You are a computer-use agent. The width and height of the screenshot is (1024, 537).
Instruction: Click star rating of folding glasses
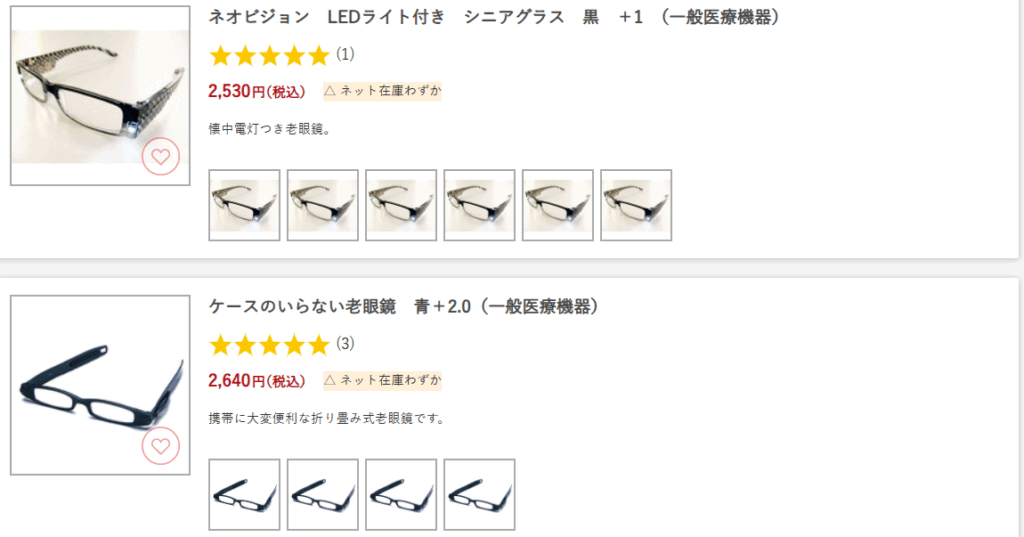[269, 345]
